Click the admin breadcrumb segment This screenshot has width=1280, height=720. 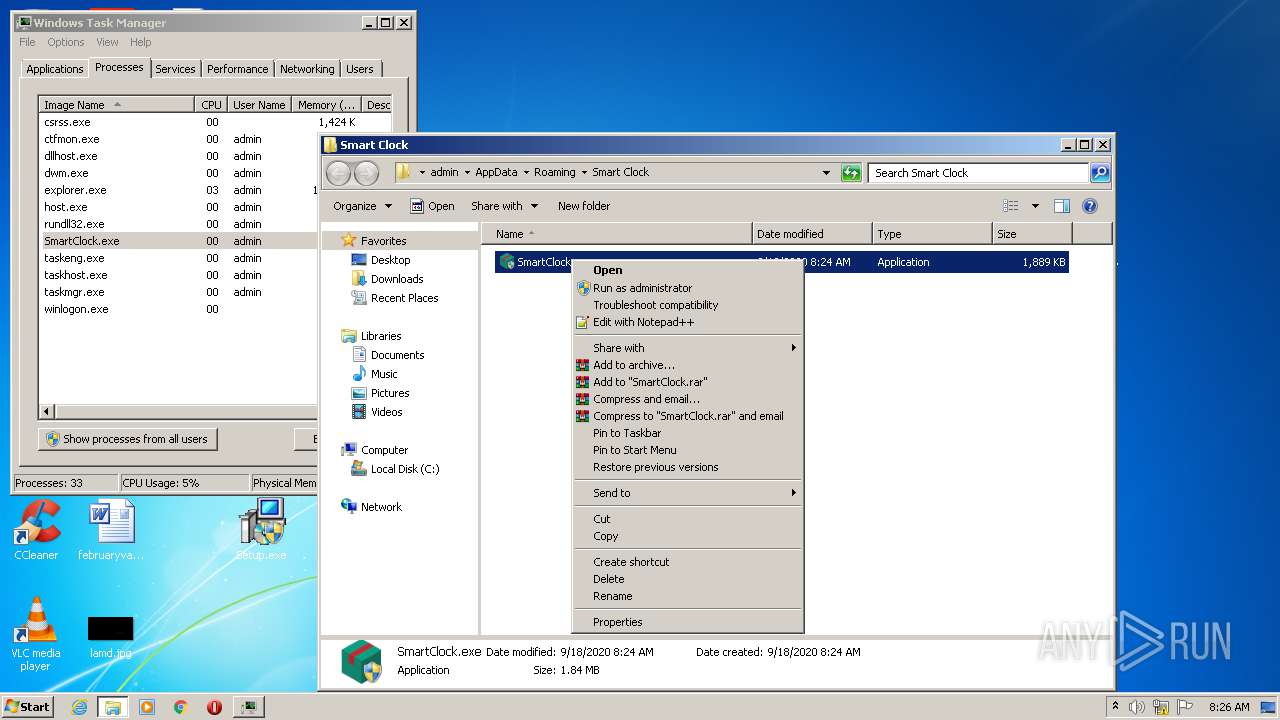pyautogui.click(x=444, y=172)
